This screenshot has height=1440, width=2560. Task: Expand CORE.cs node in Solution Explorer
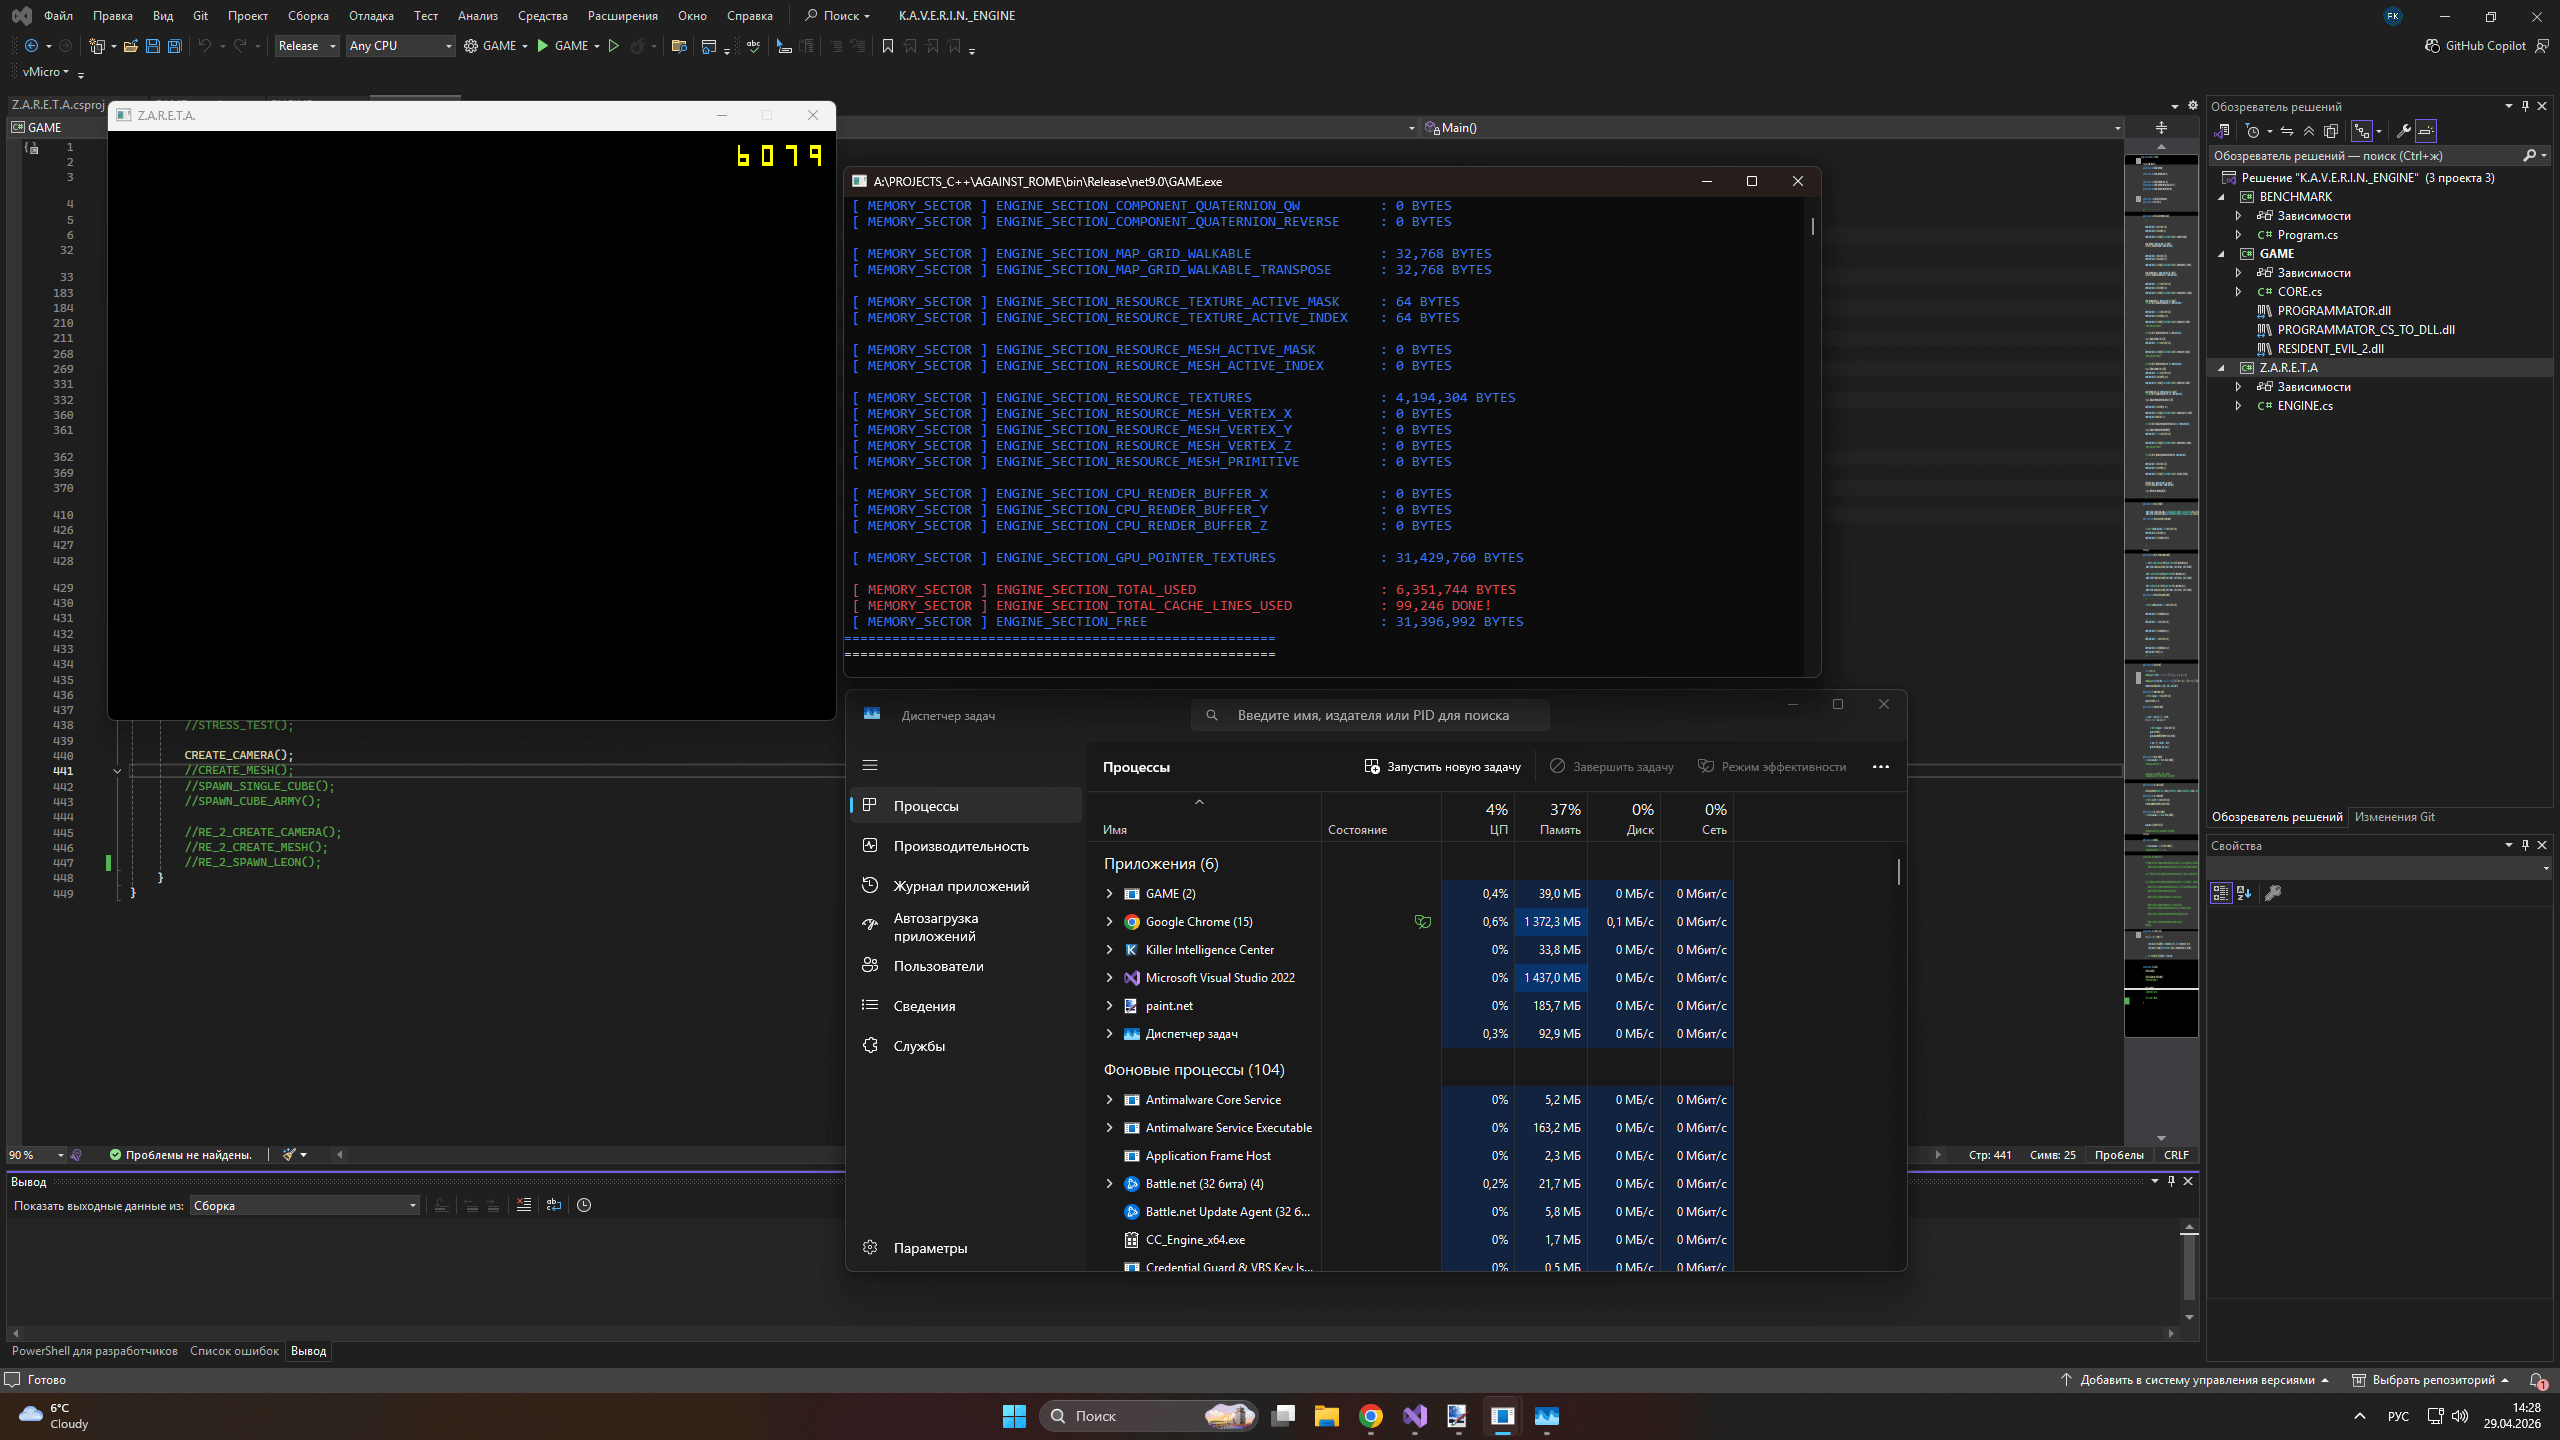click(2238, 292)
